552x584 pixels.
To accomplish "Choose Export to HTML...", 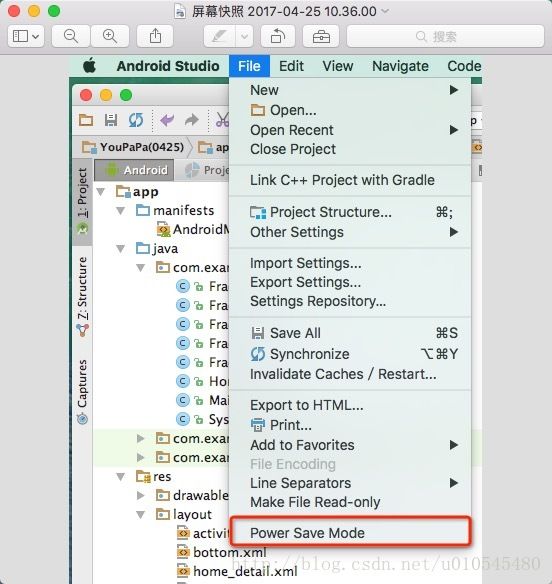I will (x=350, y=405).
